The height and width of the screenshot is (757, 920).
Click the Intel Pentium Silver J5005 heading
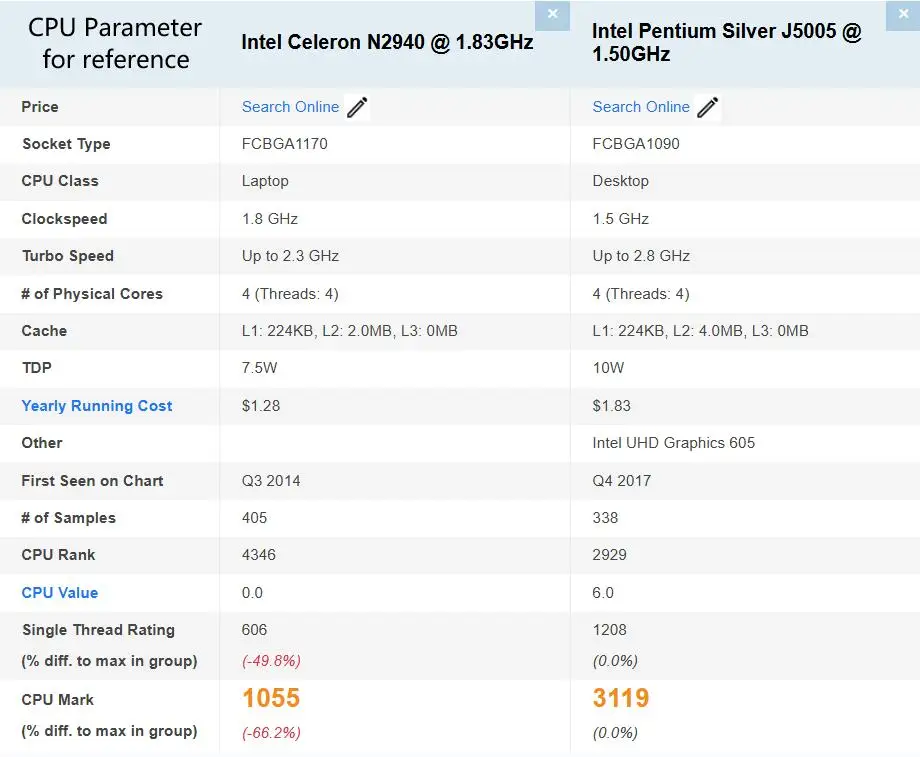pos(726,42)
